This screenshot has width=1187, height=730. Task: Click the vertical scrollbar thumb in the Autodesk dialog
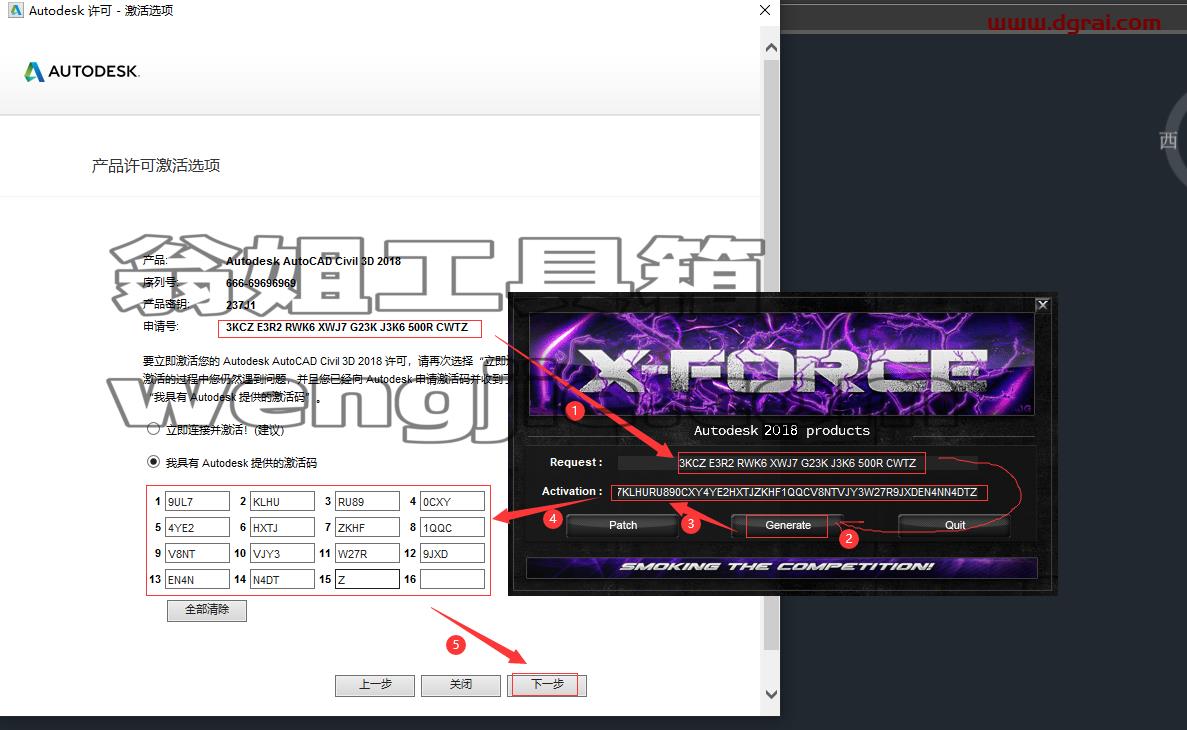(x=771, y=354)
